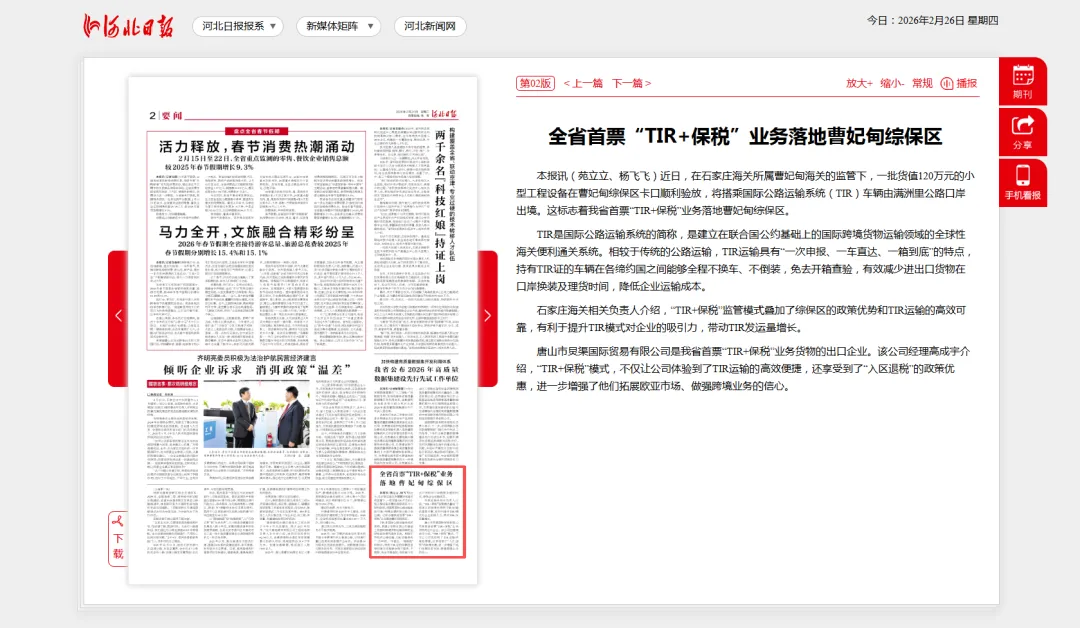This screenshot has width=1080, height=628.
Task: Click the 2 要闻 page header
Action: coord(165,116)
